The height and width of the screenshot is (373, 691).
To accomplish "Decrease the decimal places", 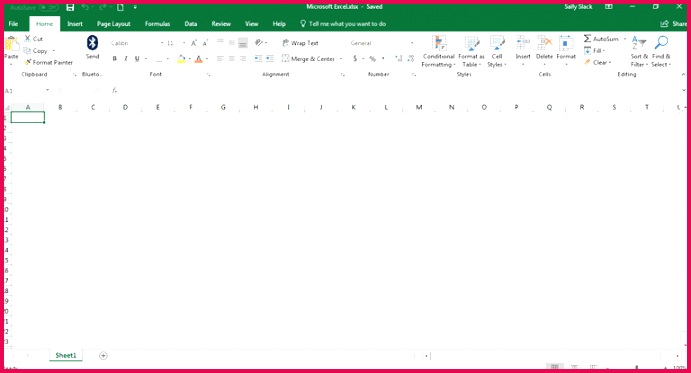I will pos(411,59).
